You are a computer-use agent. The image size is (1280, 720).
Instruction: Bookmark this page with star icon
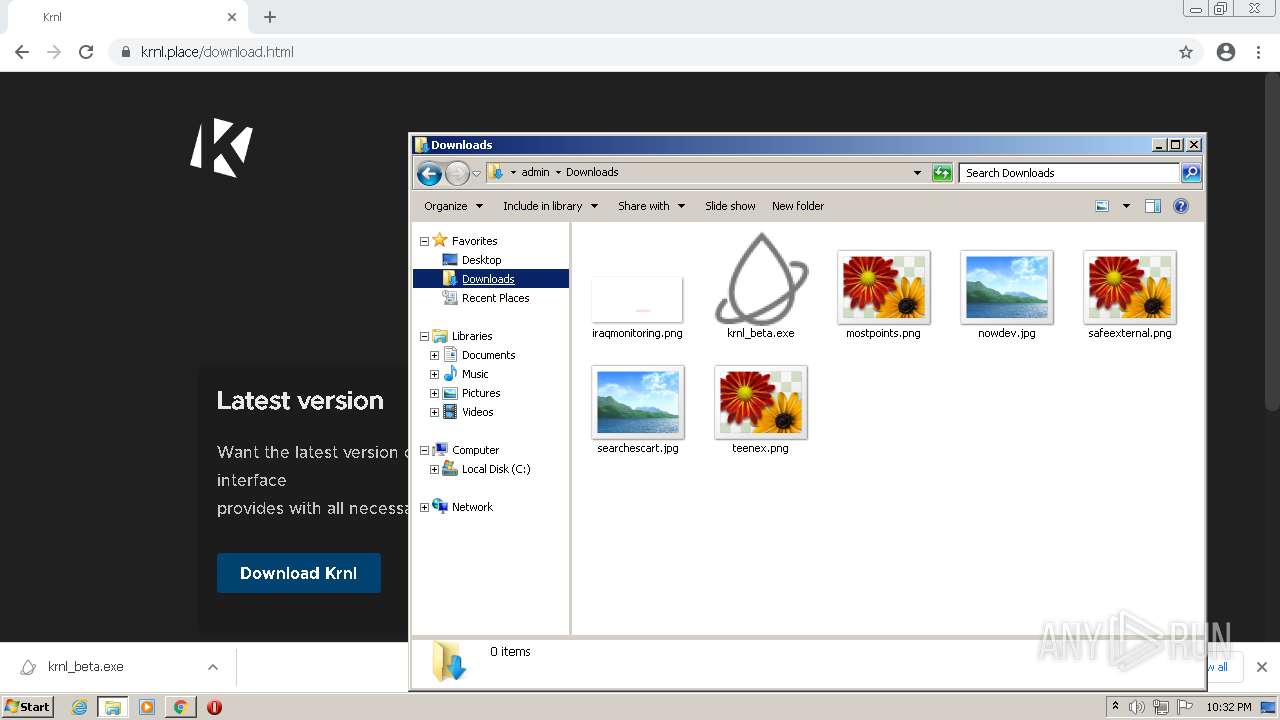click(1186, 52)
